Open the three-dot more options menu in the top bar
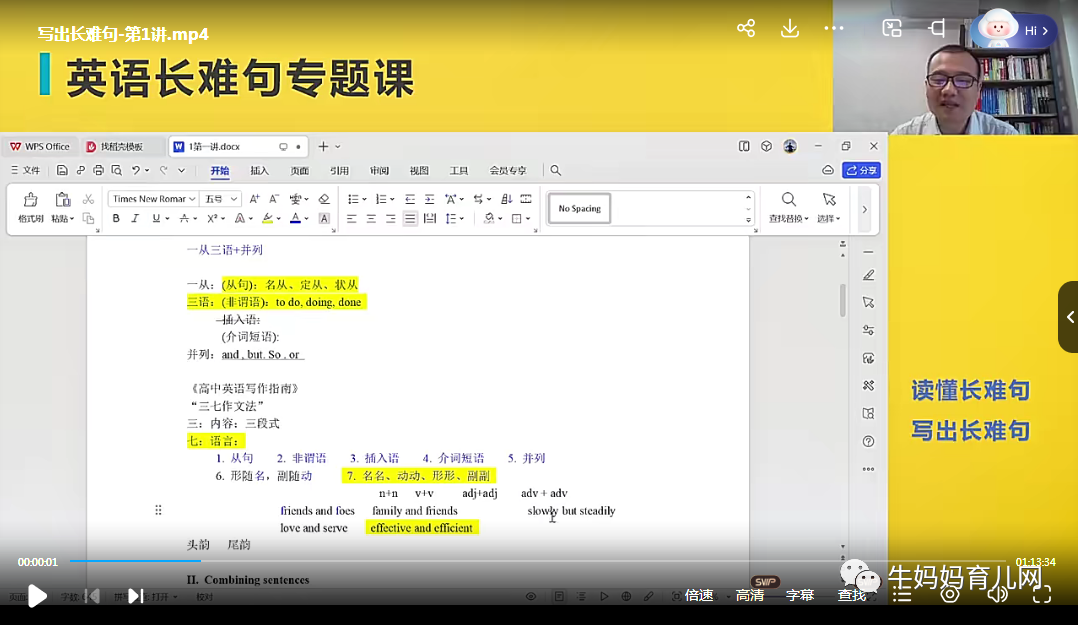This screenshot has width=1078, height=625. [833, 28]
